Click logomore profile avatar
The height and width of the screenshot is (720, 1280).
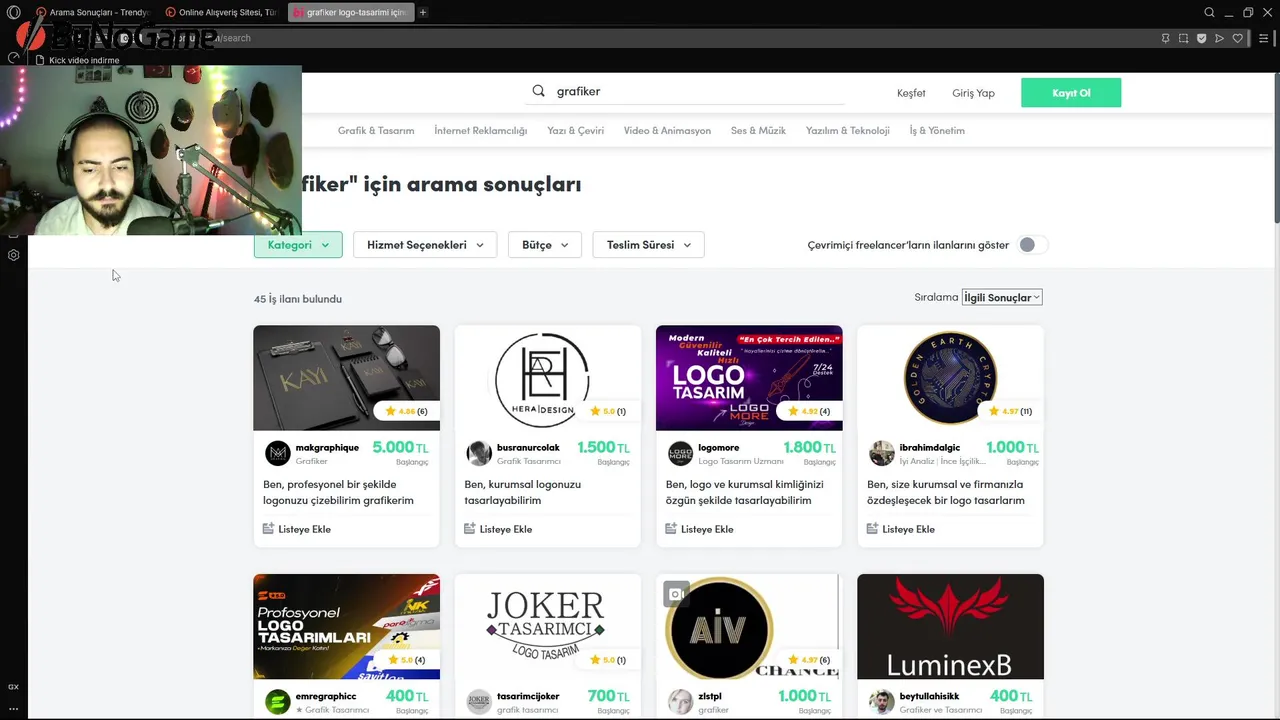point(680,453)
